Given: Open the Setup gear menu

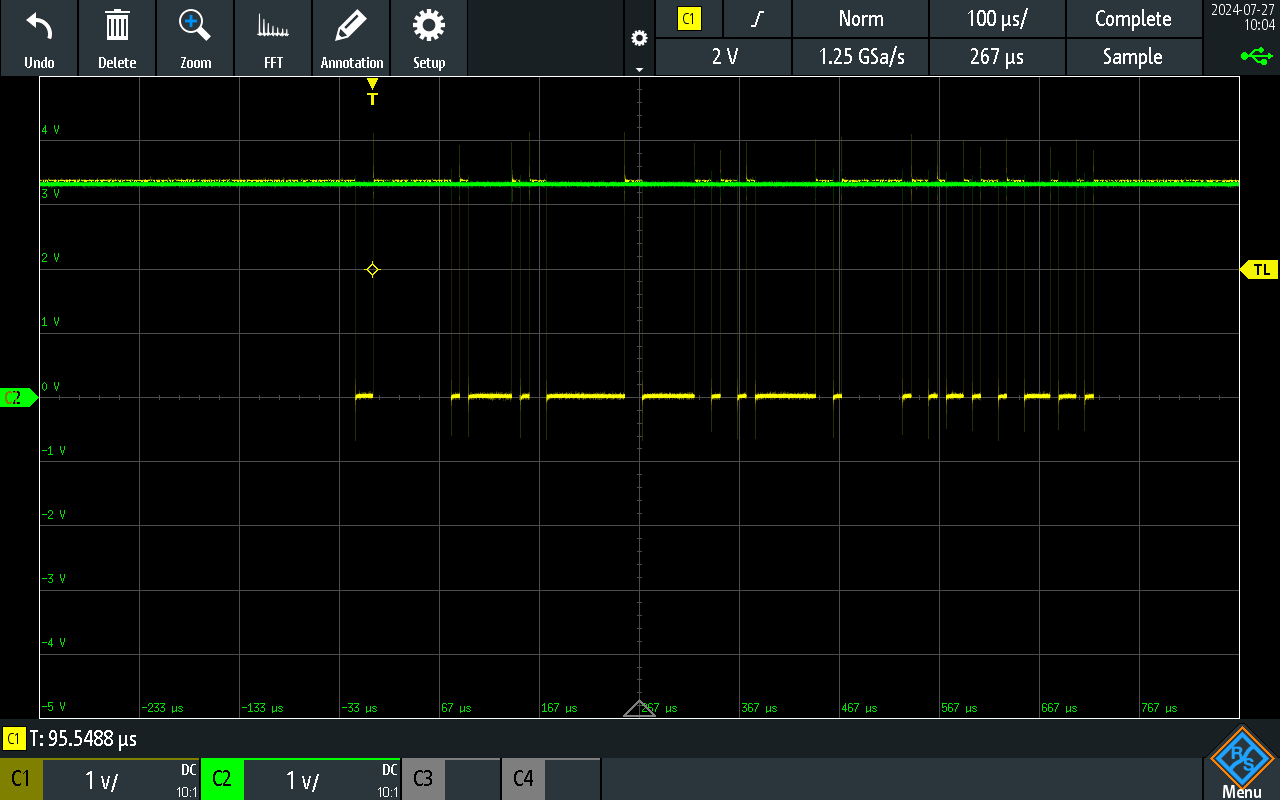Looking at the screenshot, I should pyautogui.click(x=429, y=26).
